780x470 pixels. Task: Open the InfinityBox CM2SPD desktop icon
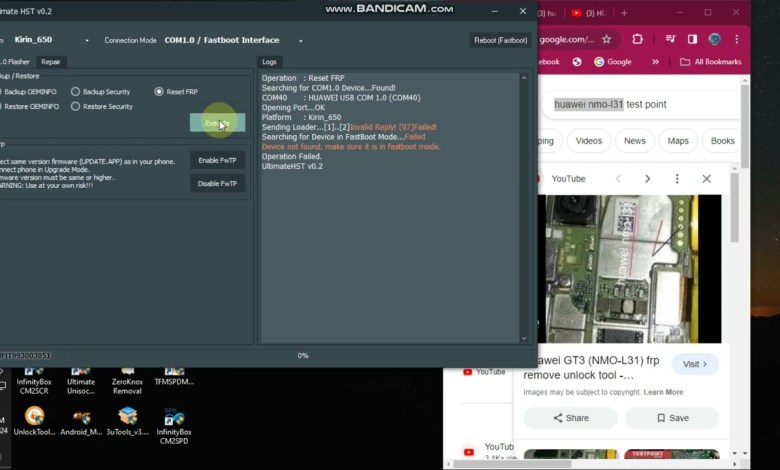pyautogui.click(x=174, y=426)
